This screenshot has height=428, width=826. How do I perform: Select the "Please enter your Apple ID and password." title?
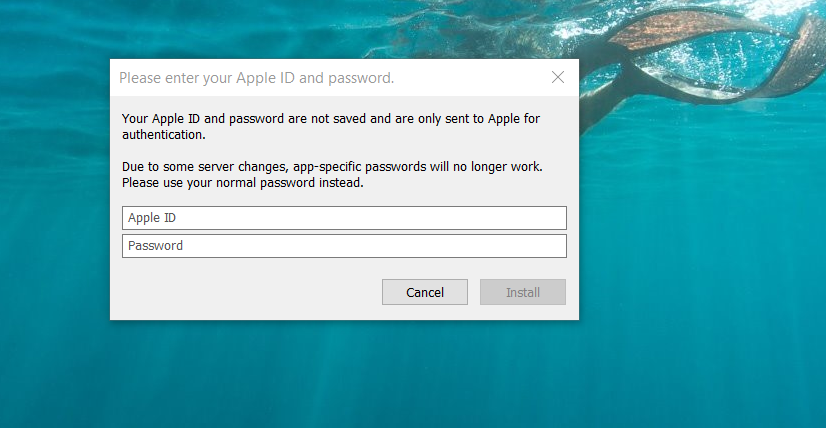pyautogui.click(x=257, y=78)
